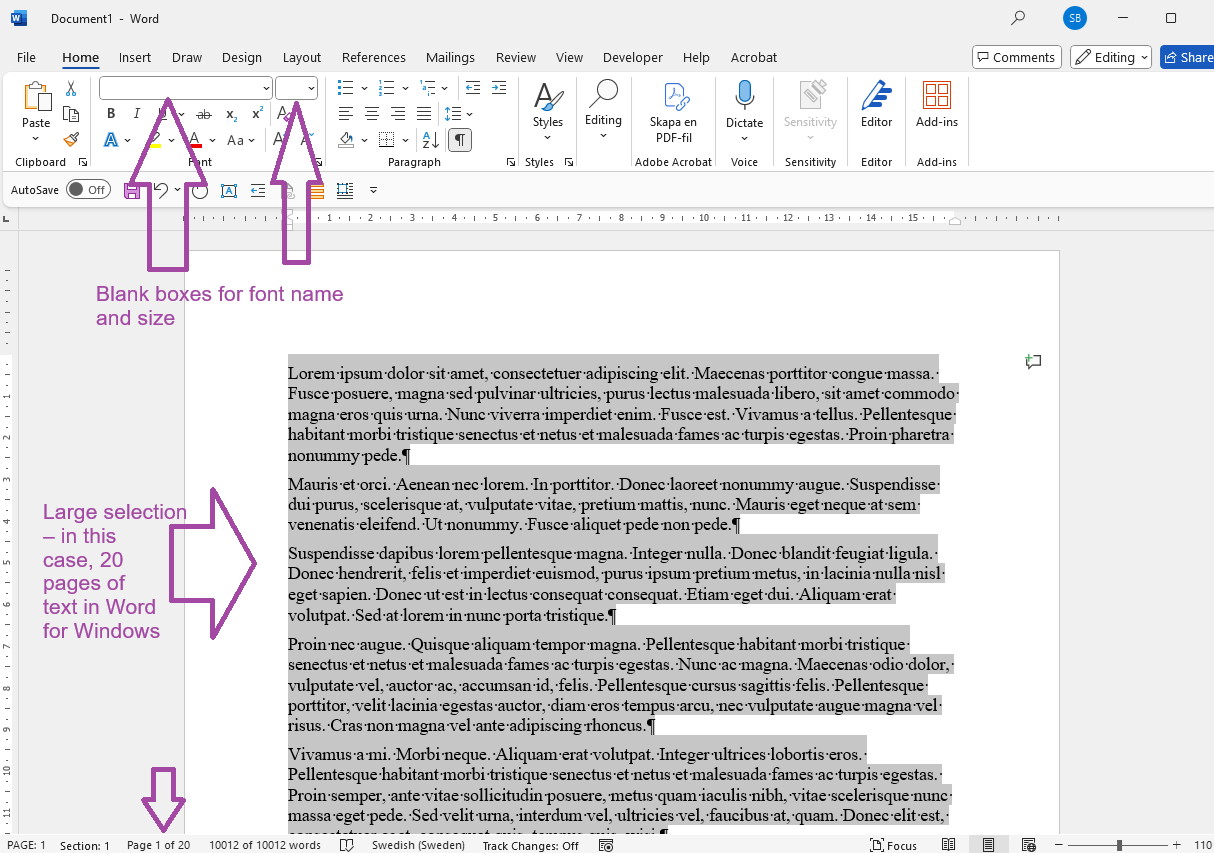Apply the red font color
This screenshot has height=853, width=1214.
tap(196, 140)
